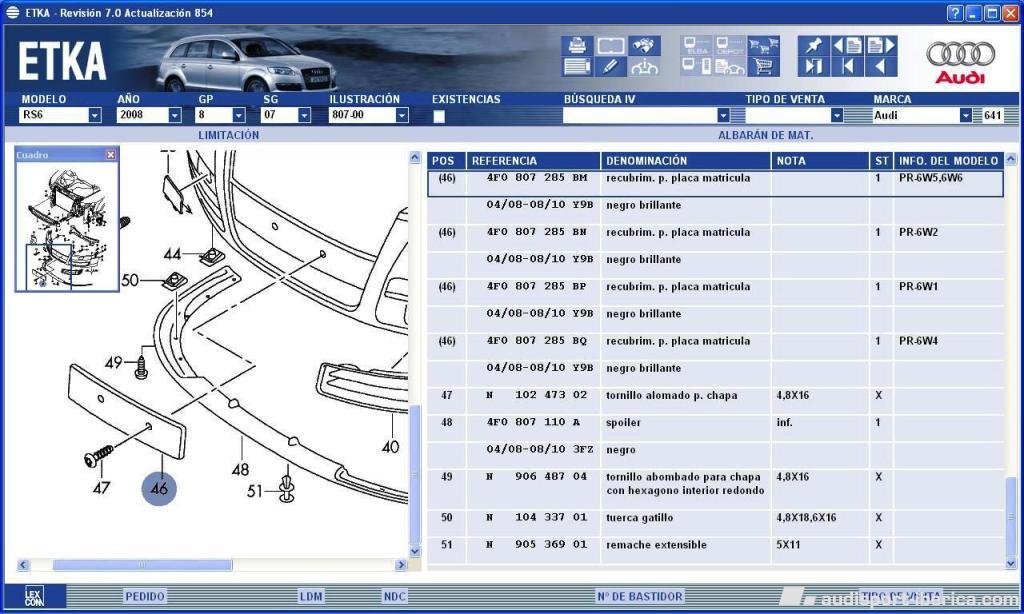This screenshot has height=614, width=1024.
Task: Open the catalog book icon
Action: point(611,46)
